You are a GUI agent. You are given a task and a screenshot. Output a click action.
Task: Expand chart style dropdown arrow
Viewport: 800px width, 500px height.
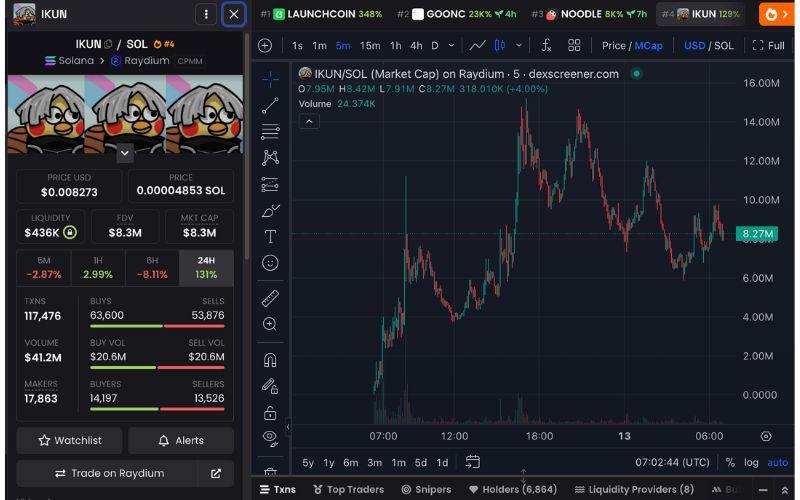(x=519, y=45)
